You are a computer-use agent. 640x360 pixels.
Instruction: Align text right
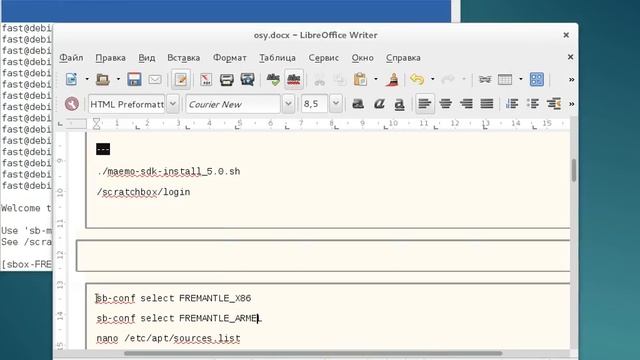coord(466,104)
